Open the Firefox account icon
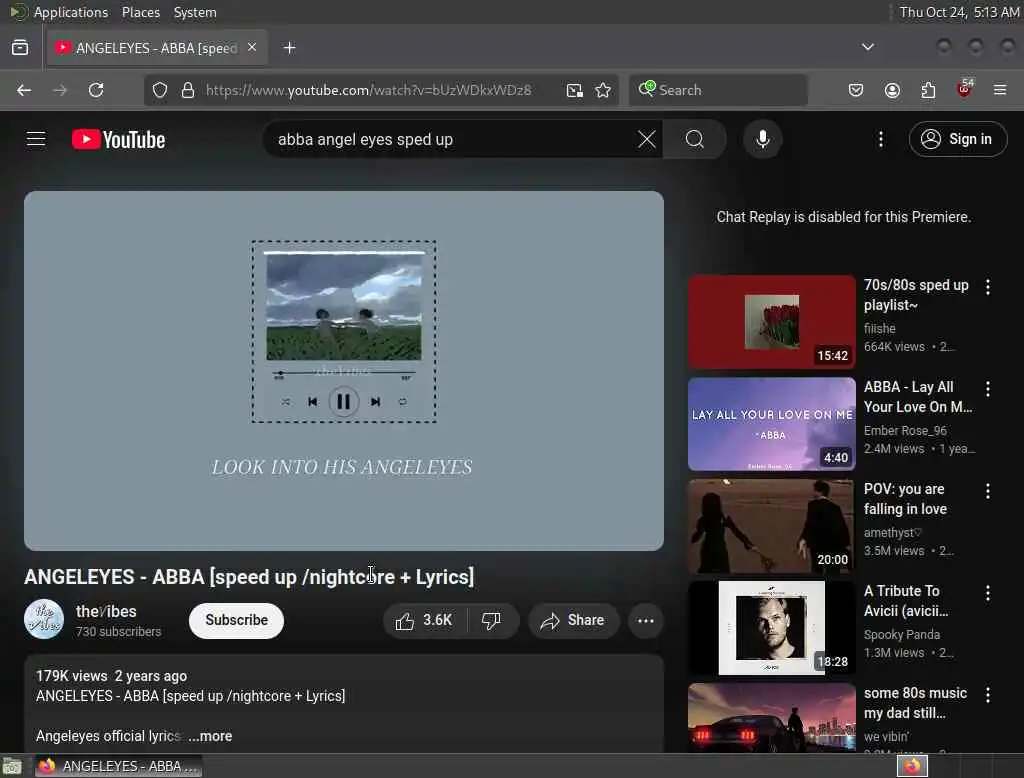 pyautogui.click(x=892, y=90)
